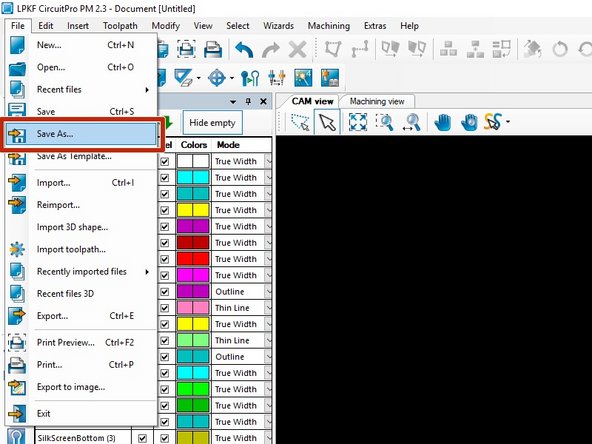Choose the arrow pointer selection tool
Viewport: 592px width, 444px height.
[327, 122]
